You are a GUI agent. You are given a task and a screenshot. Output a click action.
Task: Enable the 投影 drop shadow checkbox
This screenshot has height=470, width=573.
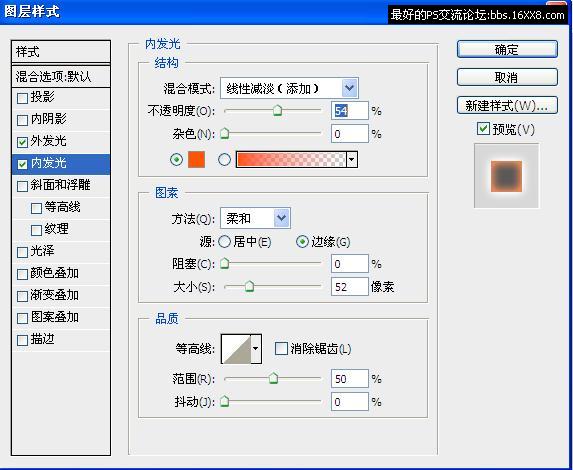tap(22, 98)
